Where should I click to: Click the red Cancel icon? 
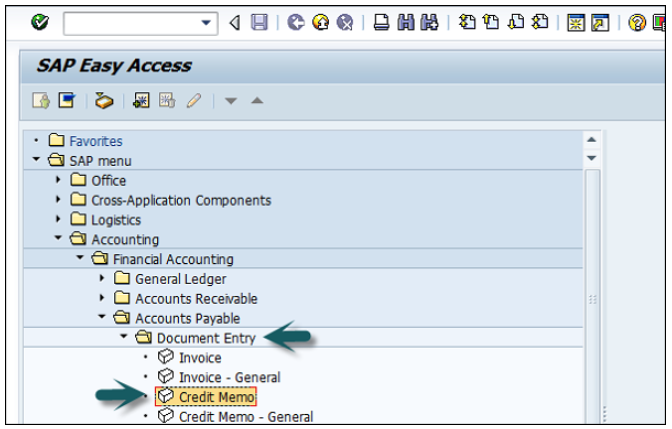(344, 22)
